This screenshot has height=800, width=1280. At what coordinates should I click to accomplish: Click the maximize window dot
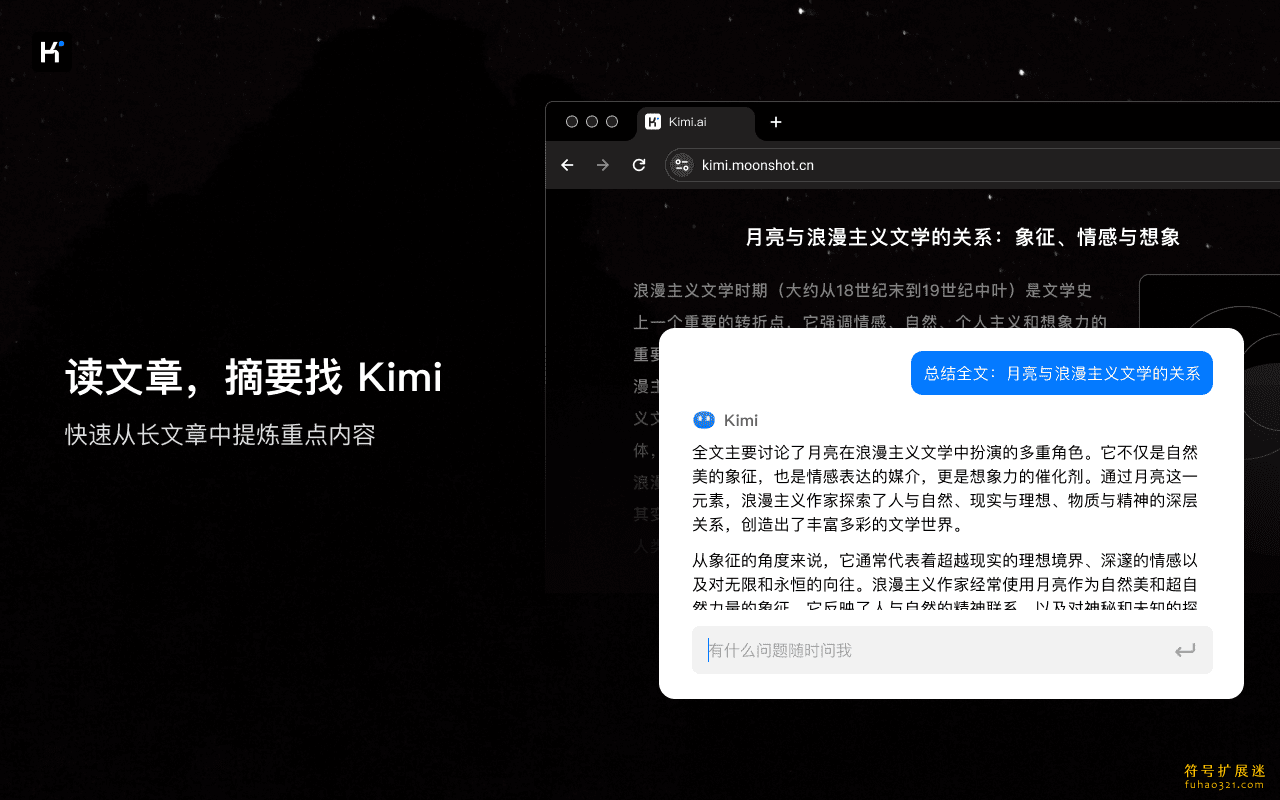click(x=612, y=122)
